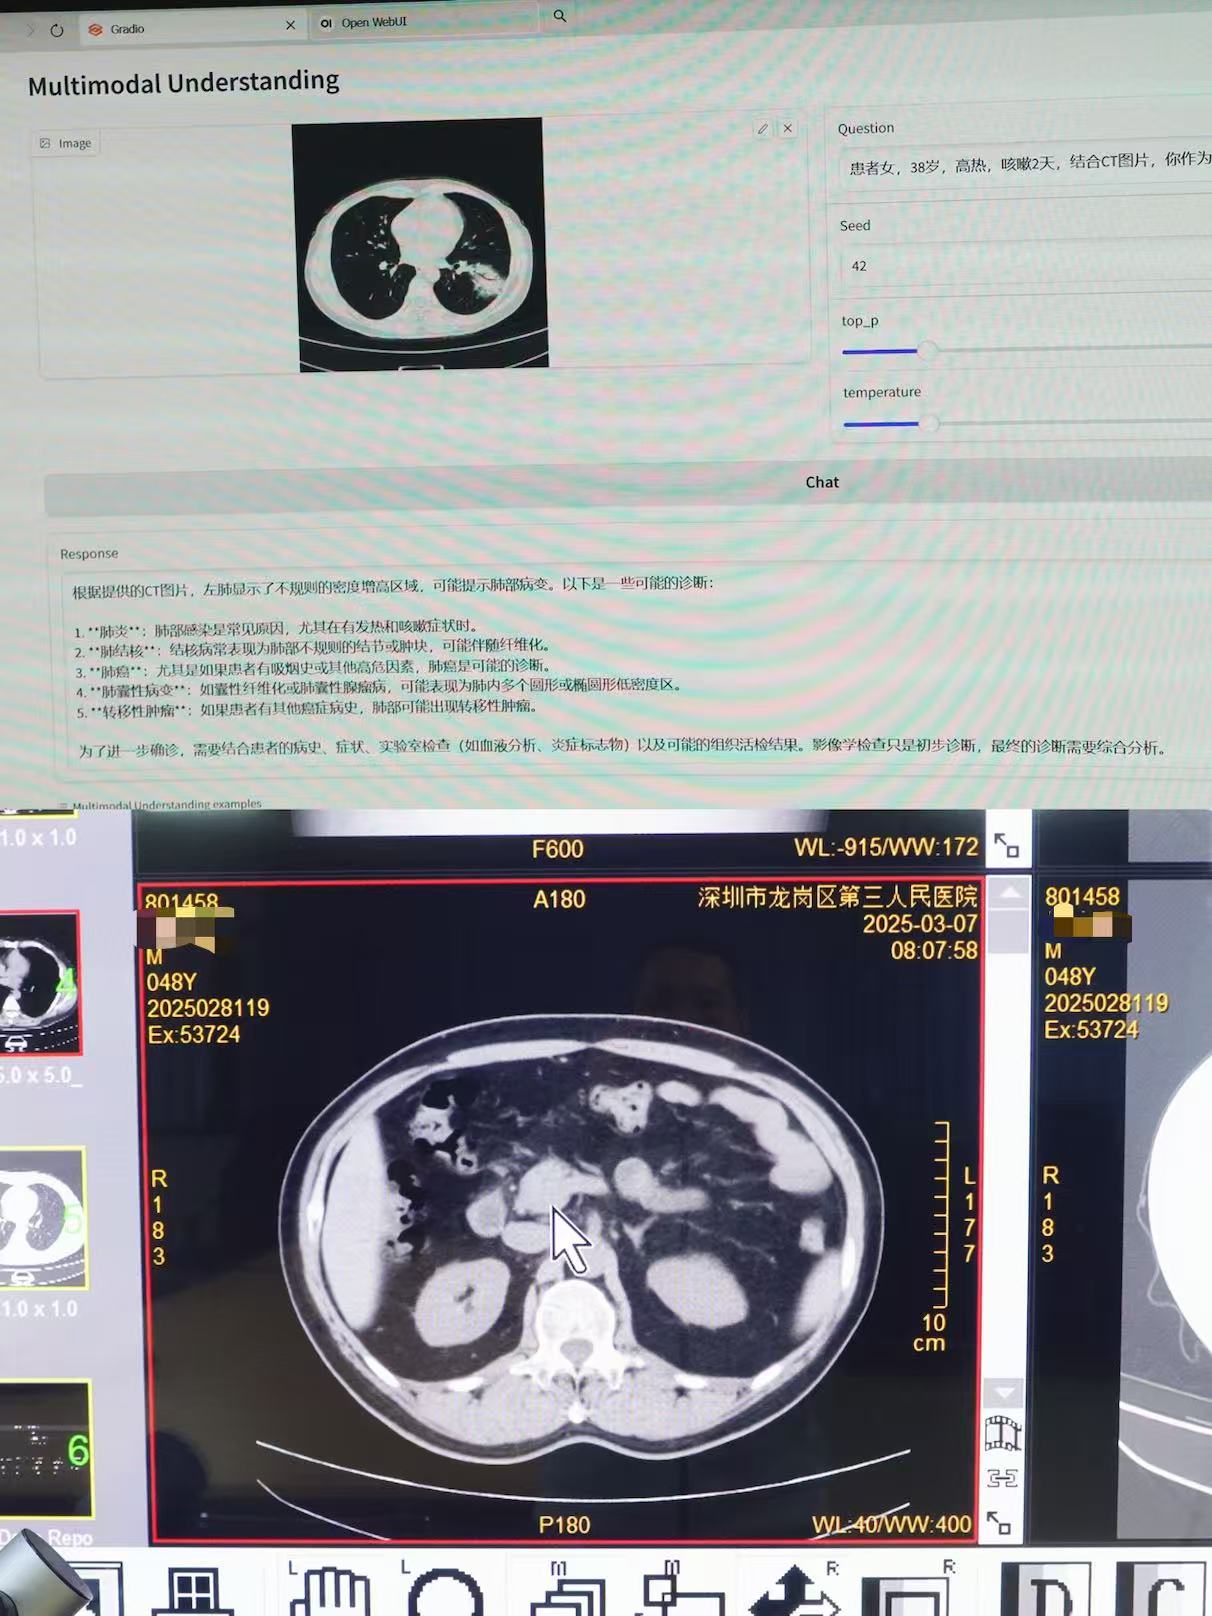Click the expand viewport icon next to WL:-915/WW:172
The width and height of the screenshot is (1212, 1616).
click(x=1006, y=846)
